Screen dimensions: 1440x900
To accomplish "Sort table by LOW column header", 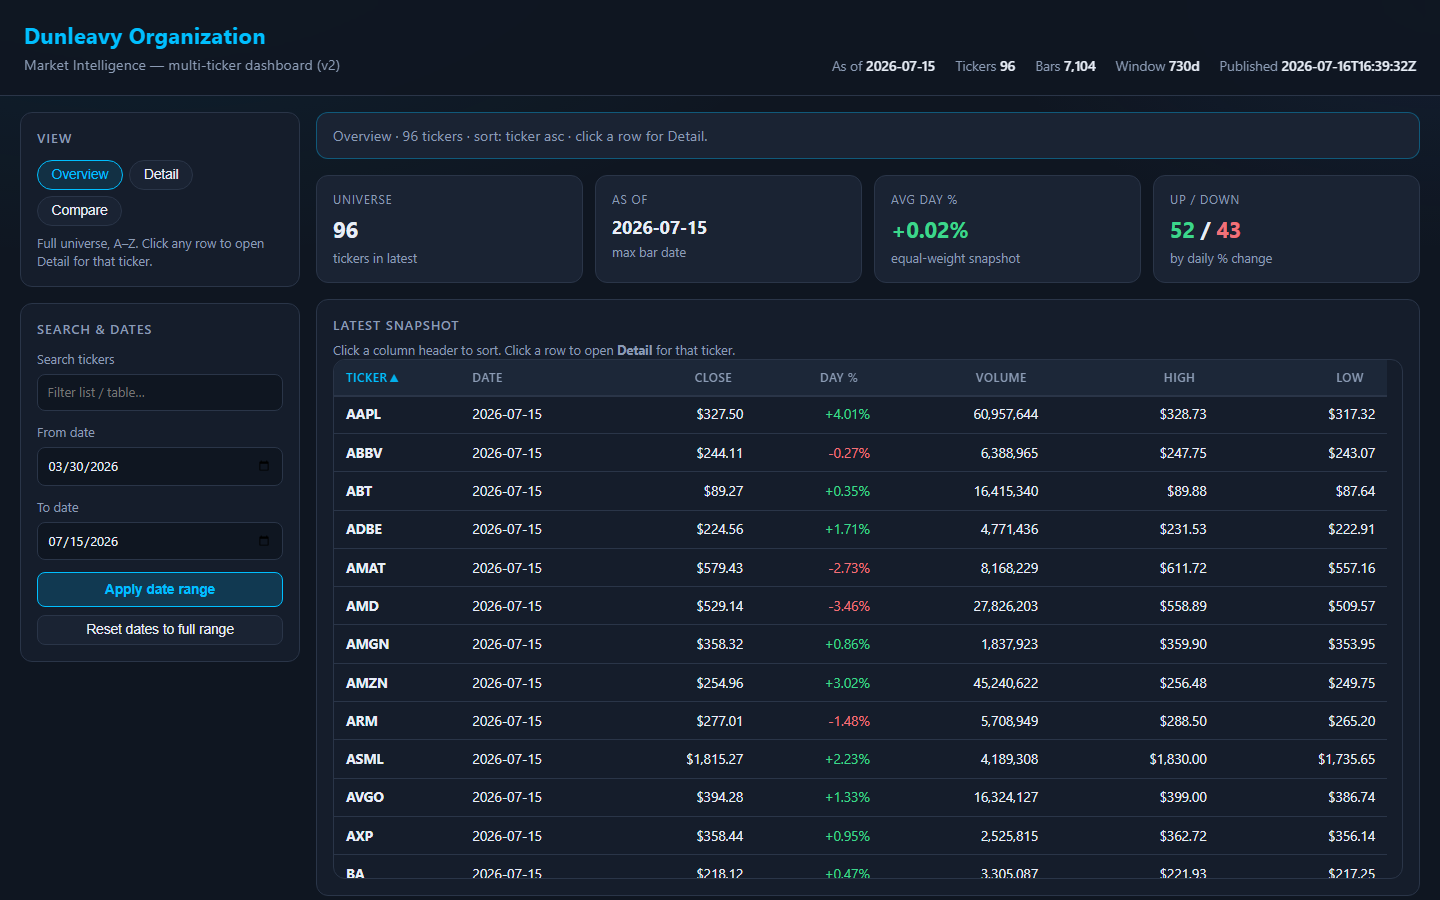I will click(x=1349, y=378).
